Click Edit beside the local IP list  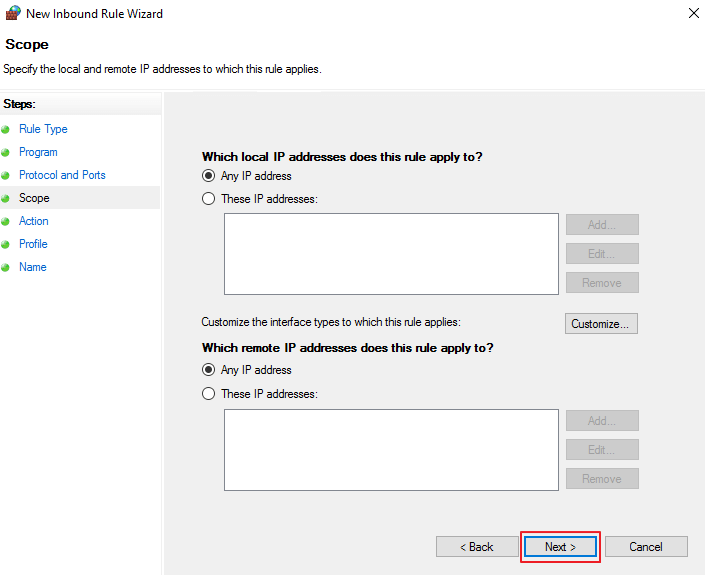602,254
